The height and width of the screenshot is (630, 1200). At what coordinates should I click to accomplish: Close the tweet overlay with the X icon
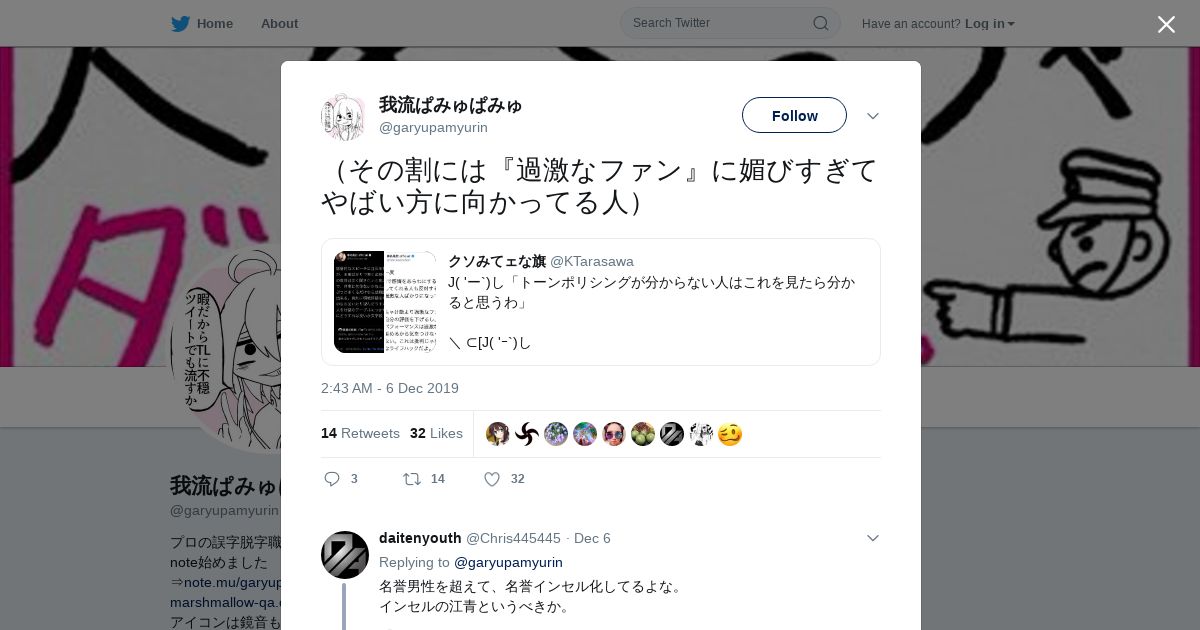pyautogui.click(x=1166, y=24)
